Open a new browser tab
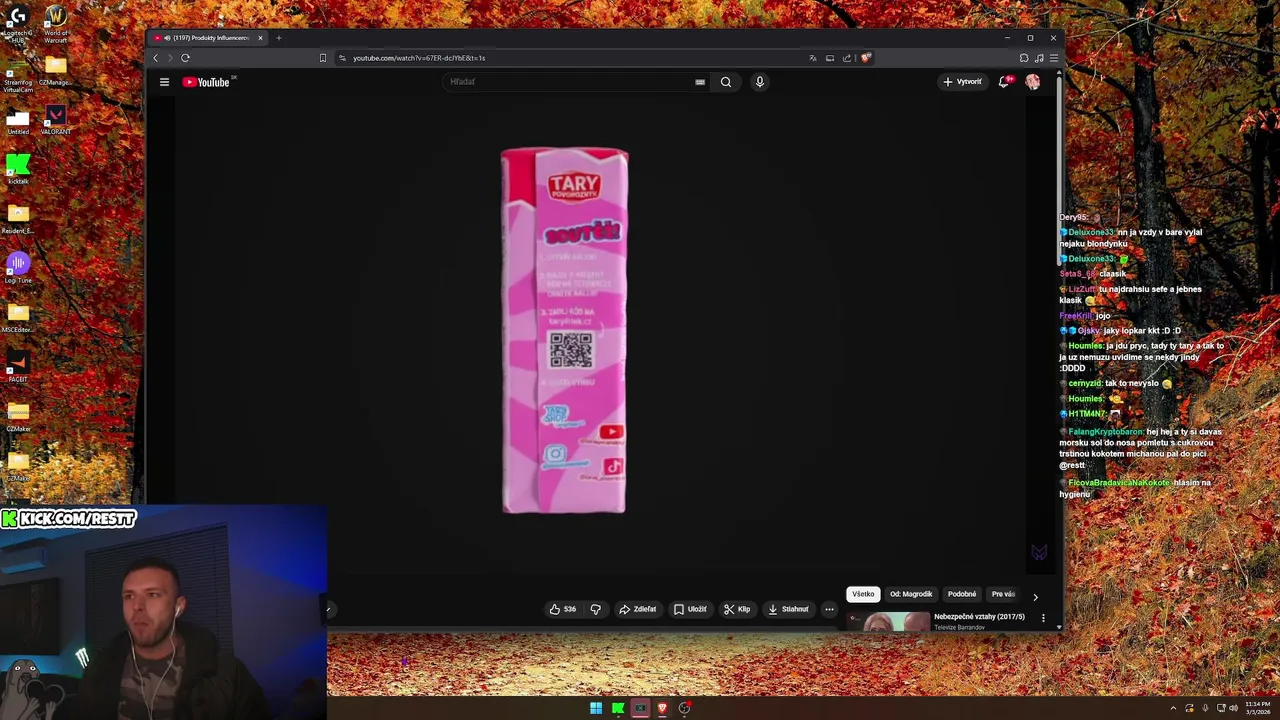The height and width of the screenshot is (720, 1280). click(x=279, y=38)
